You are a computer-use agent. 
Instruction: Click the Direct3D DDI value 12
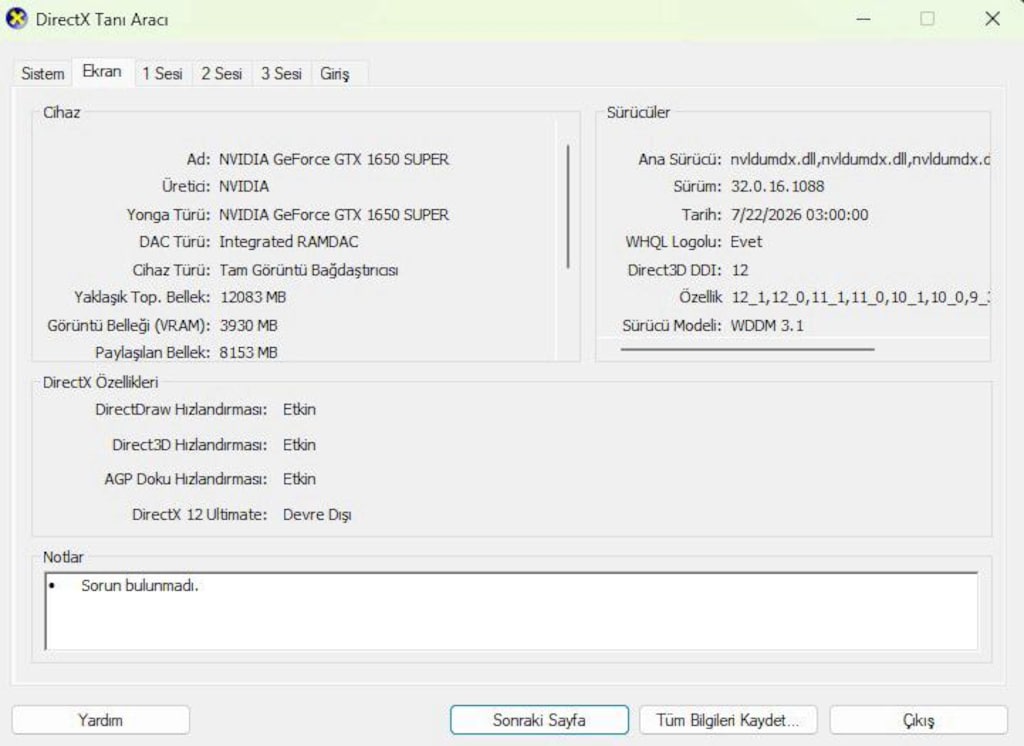pos(739,270)
